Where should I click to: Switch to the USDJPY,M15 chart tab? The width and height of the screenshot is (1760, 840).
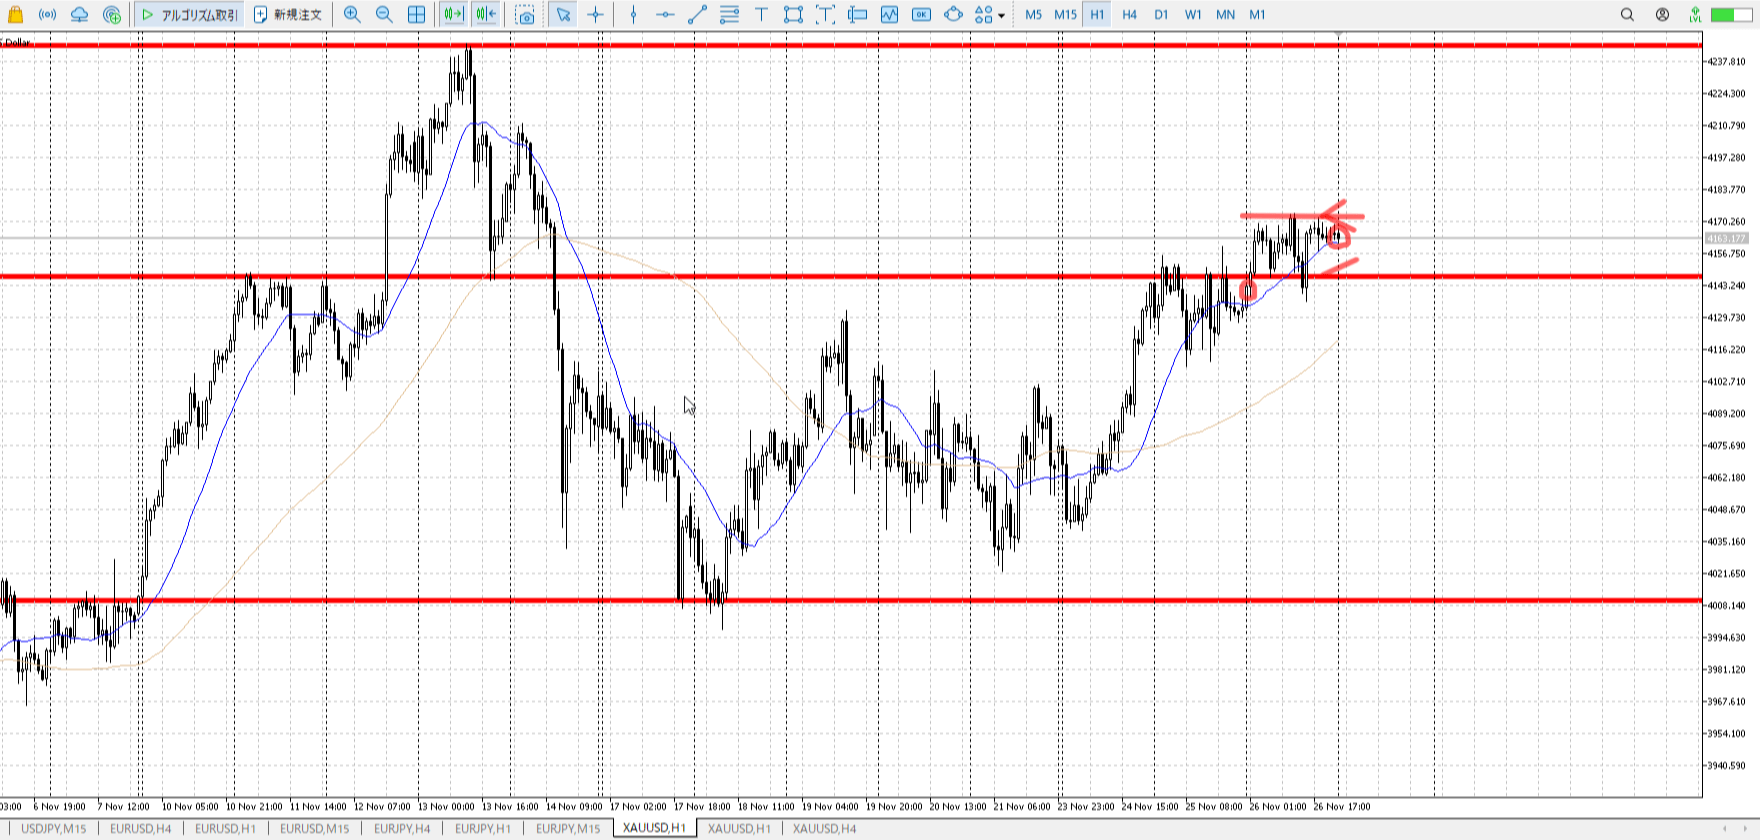point(54,828)
